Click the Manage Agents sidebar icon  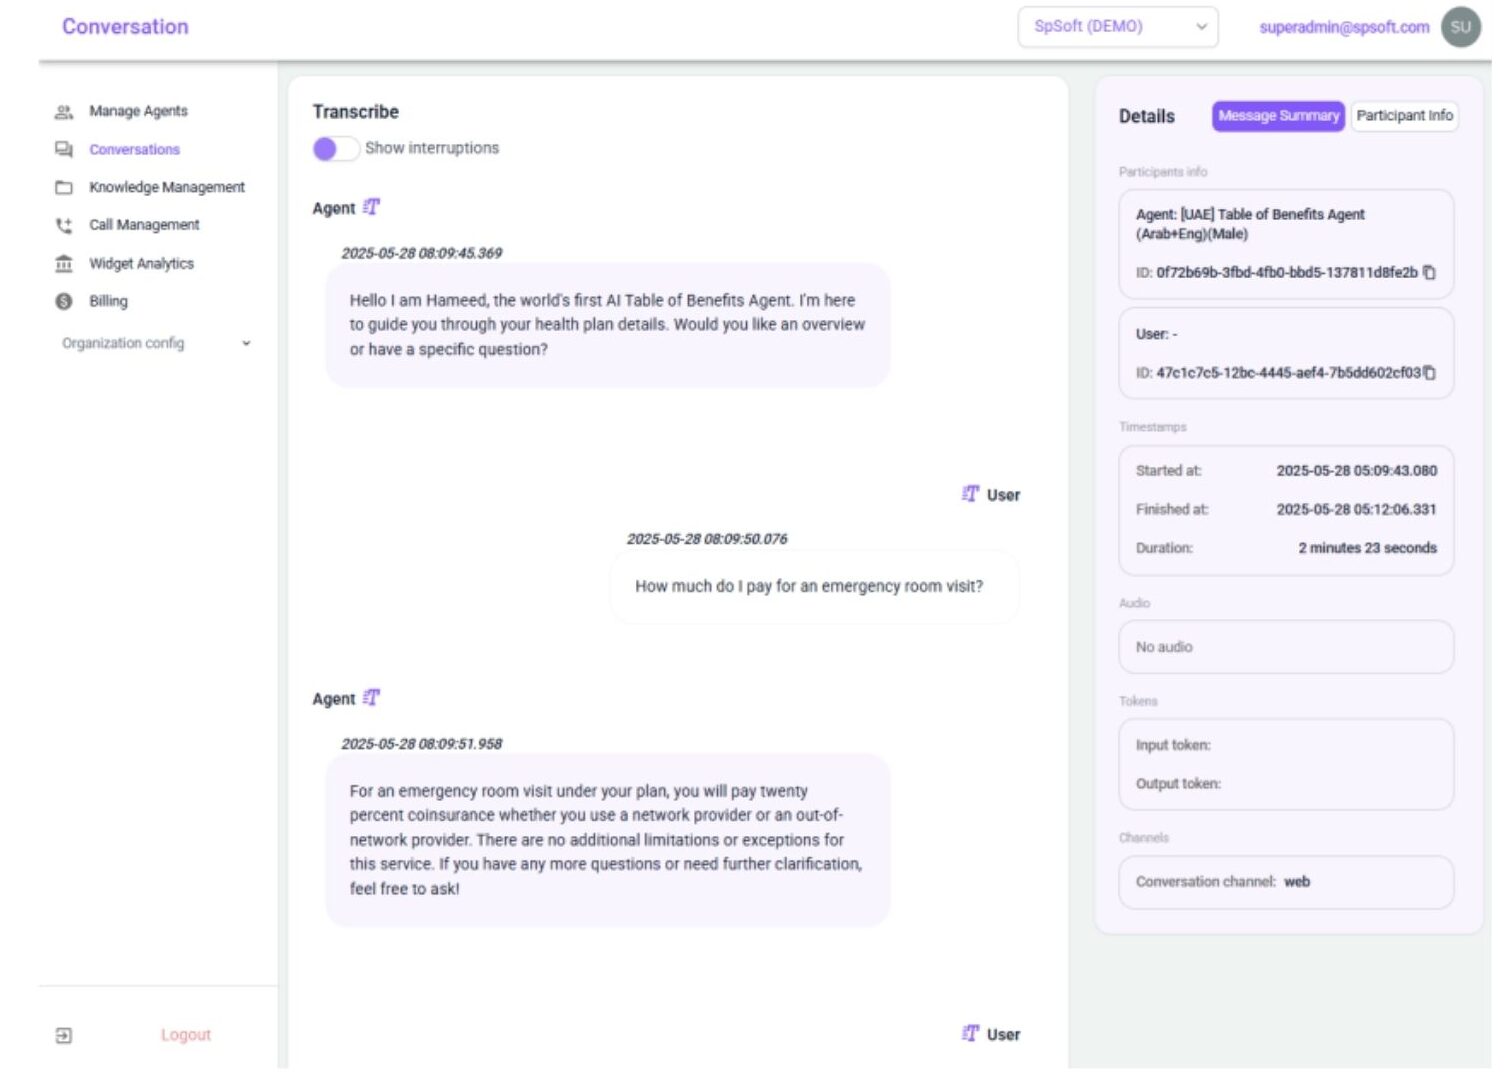pos(64,112)
